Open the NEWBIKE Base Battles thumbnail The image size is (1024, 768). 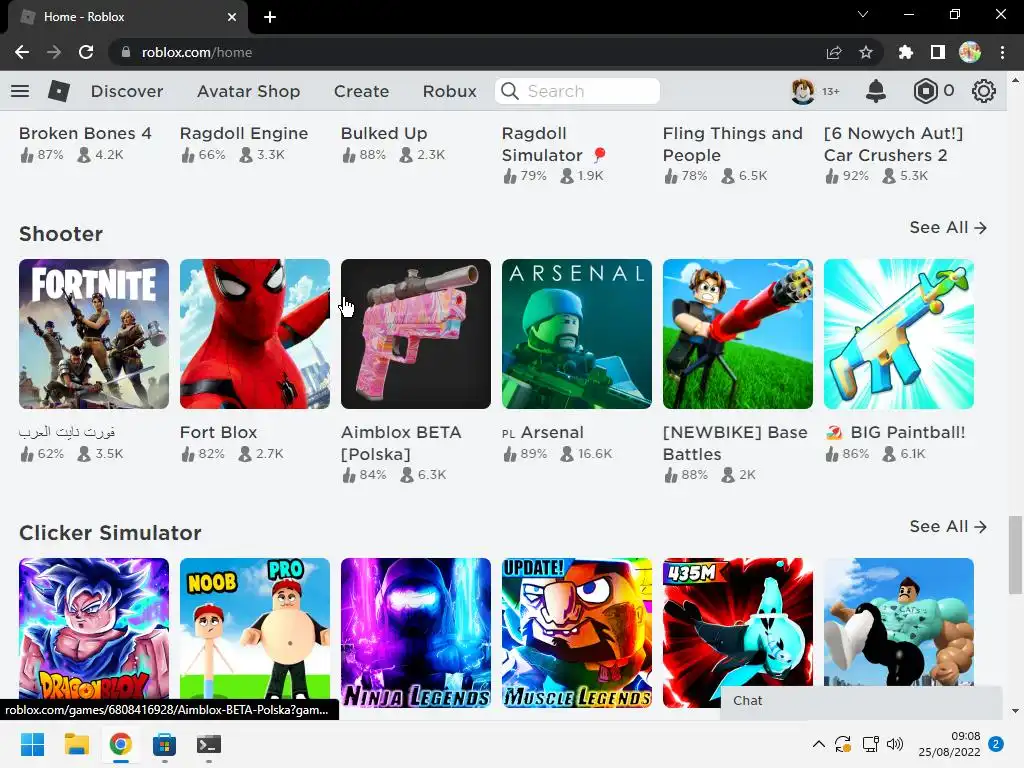(x=738, y=334)
